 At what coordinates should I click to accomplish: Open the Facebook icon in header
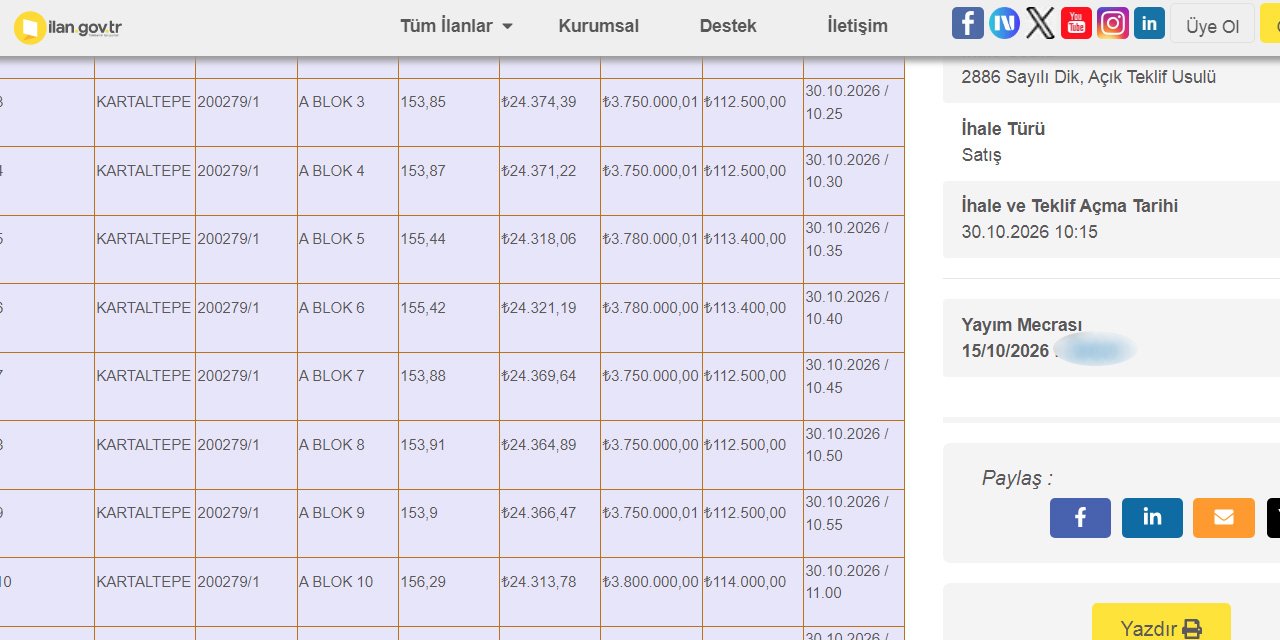[x=967, y=23]
